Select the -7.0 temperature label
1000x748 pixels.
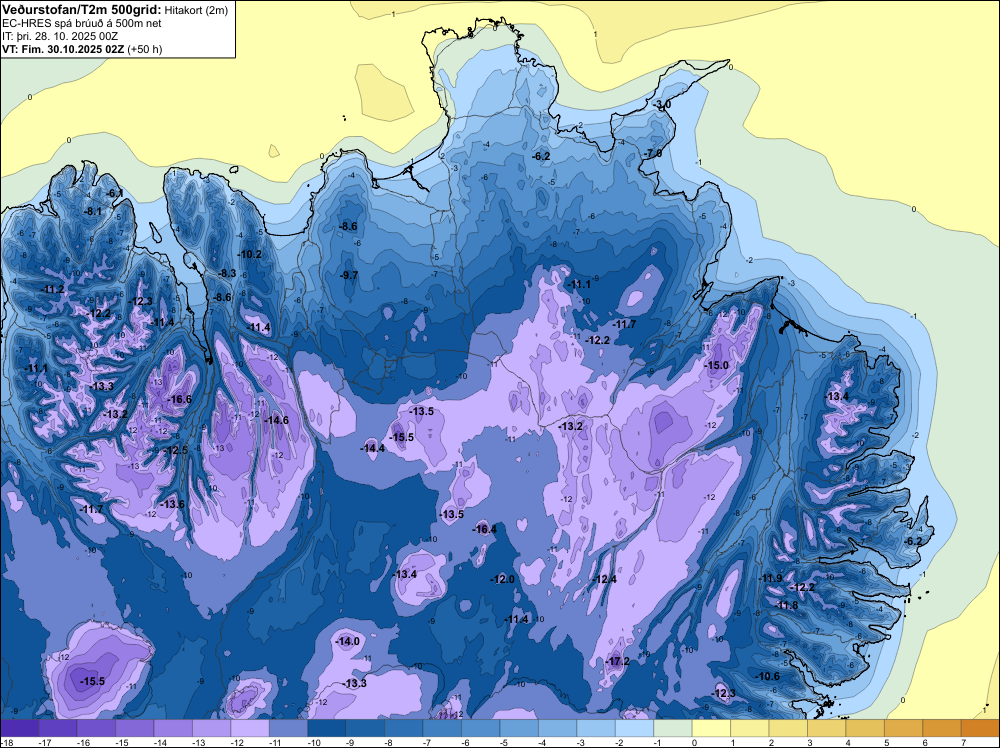click(x=652, y=154)
